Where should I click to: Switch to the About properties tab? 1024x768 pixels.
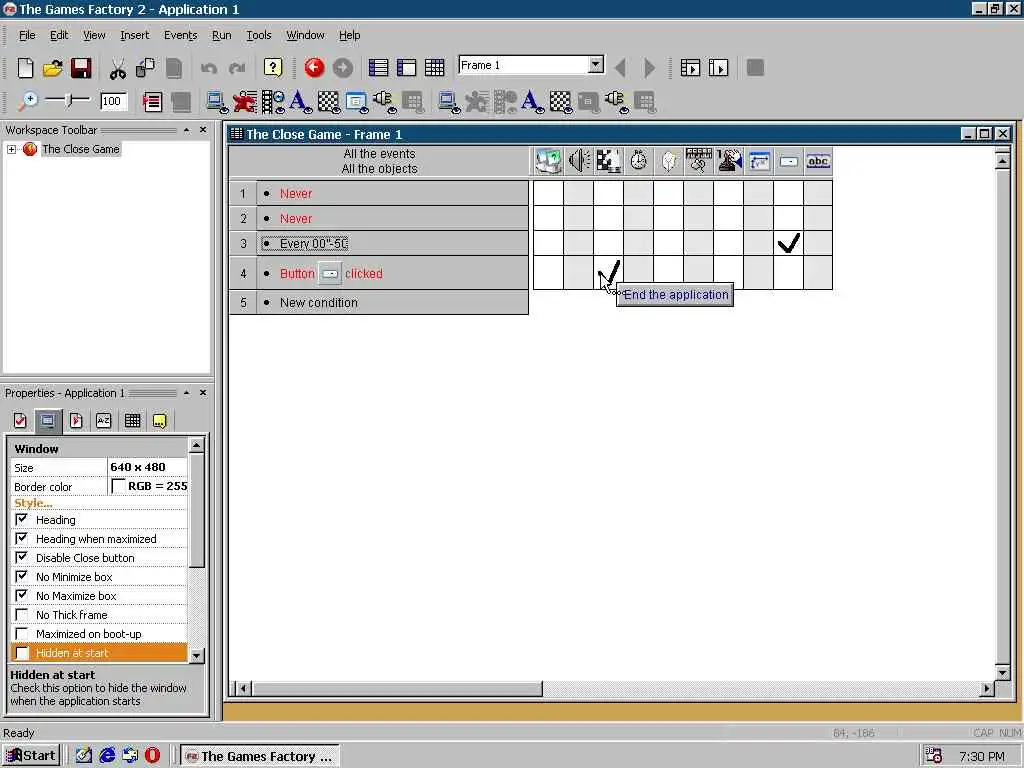coord(159,421)
